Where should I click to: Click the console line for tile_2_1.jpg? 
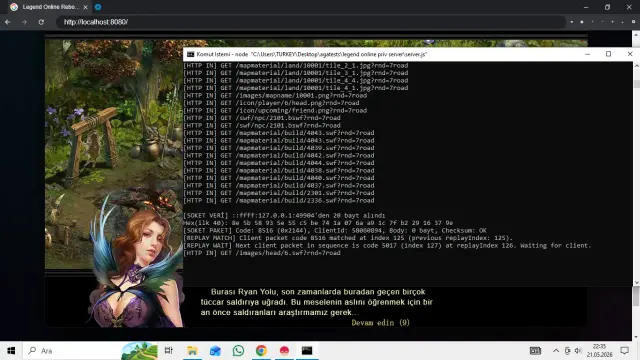pyautogui.click(x=296, y=65)
